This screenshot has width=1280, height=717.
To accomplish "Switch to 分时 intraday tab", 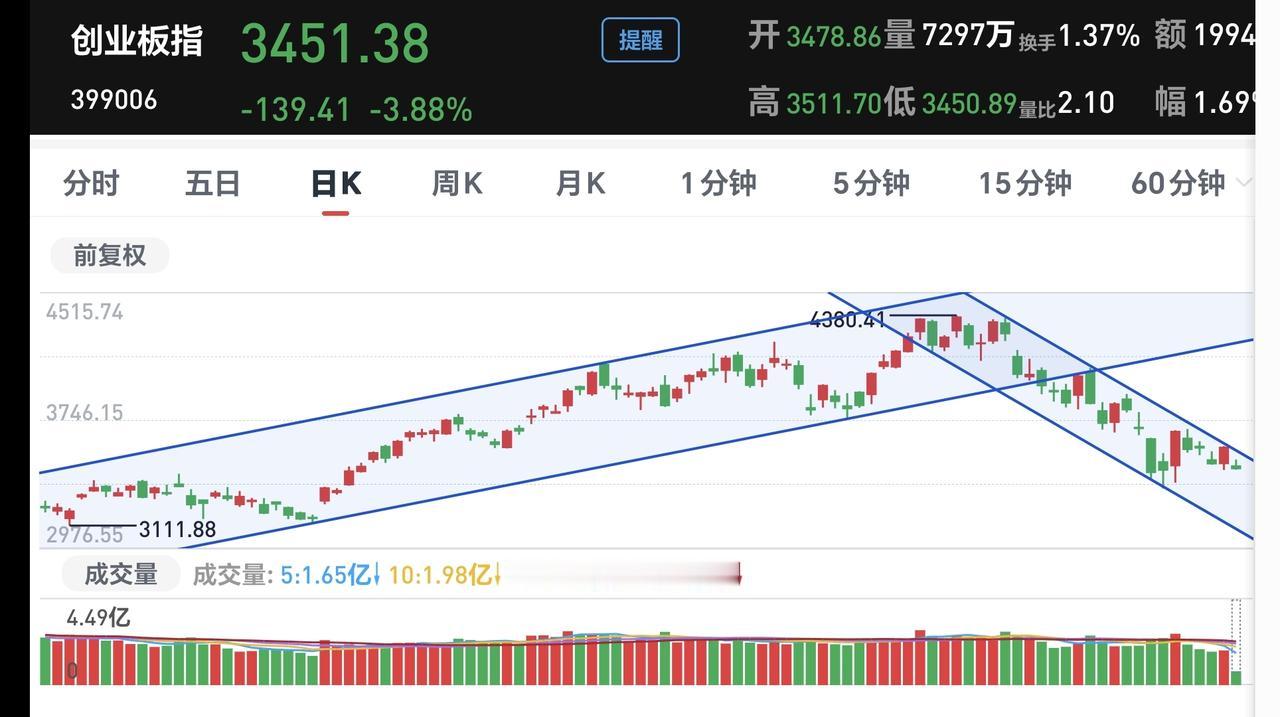I will coord(91,183).
